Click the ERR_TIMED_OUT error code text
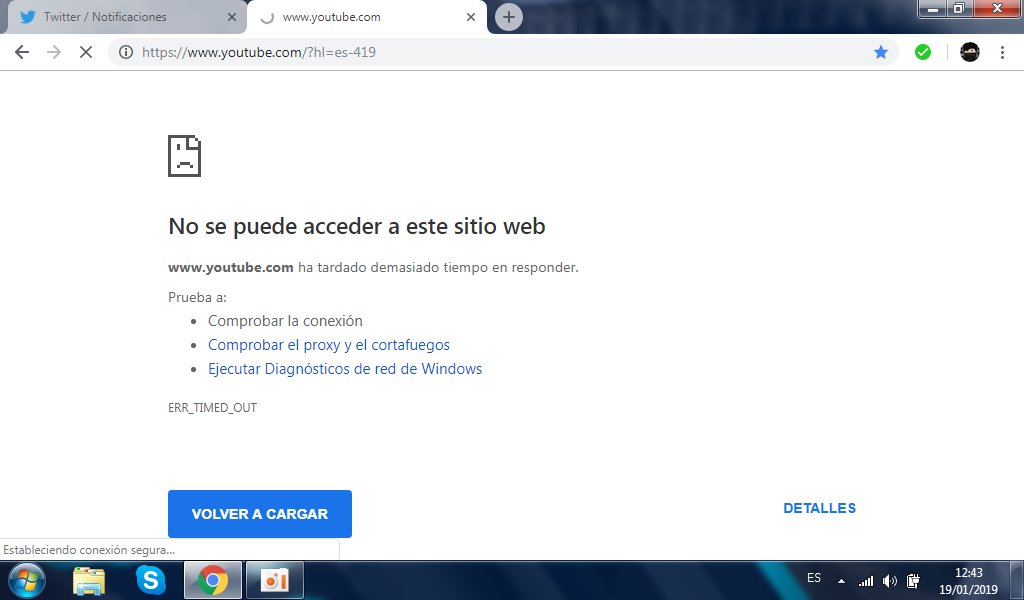 [212, 407]
